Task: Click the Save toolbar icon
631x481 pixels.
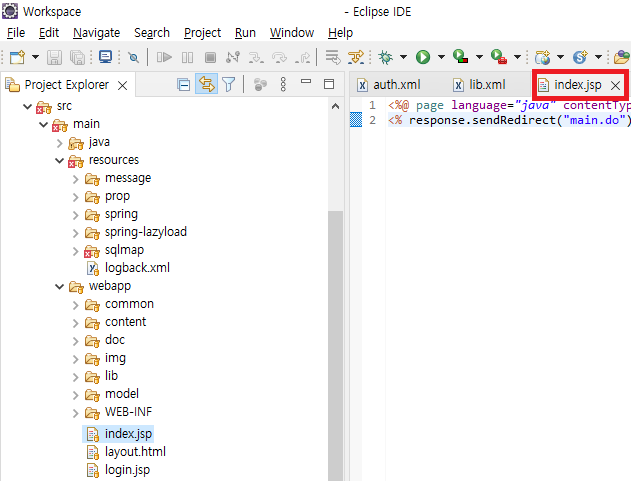Action: (x=55, y=58)
